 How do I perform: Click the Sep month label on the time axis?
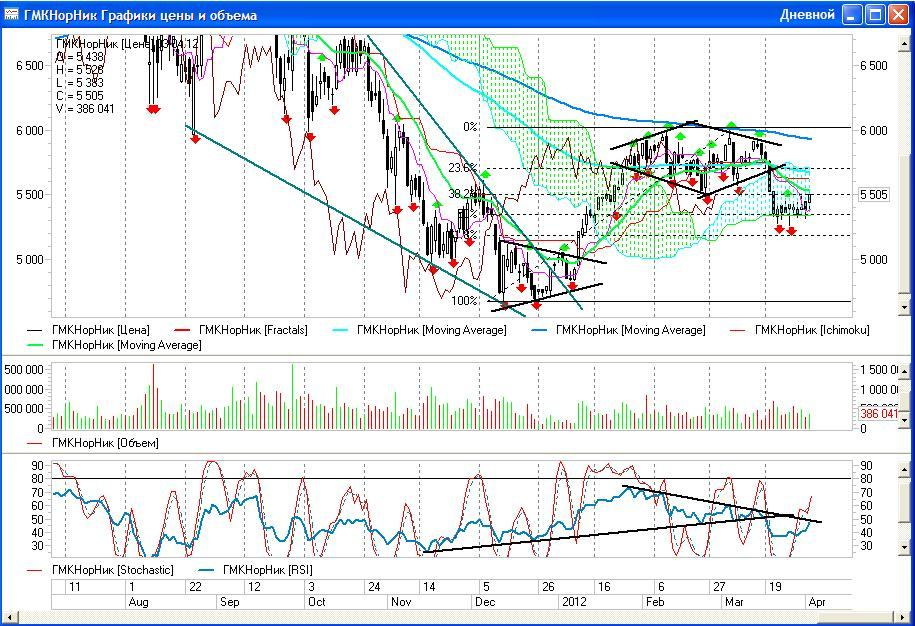(229, 602)
